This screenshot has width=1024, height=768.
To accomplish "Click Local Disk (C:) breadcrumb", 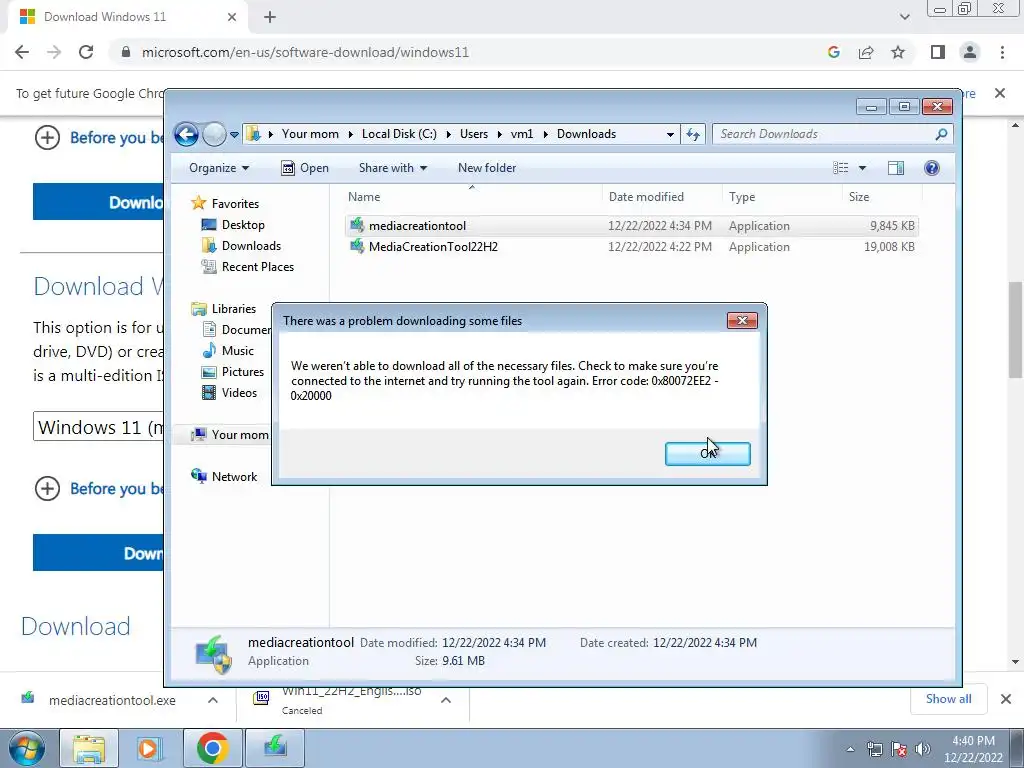I will pos(399,134).
